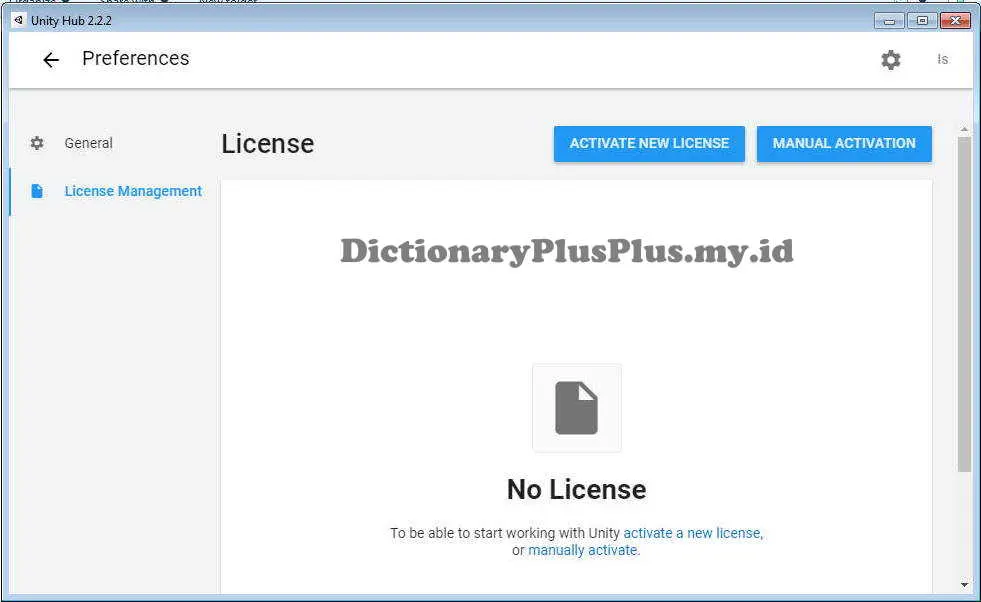981x602 pixels.
Task: Click the 'No License' heading text
Action: click(576, 489)
